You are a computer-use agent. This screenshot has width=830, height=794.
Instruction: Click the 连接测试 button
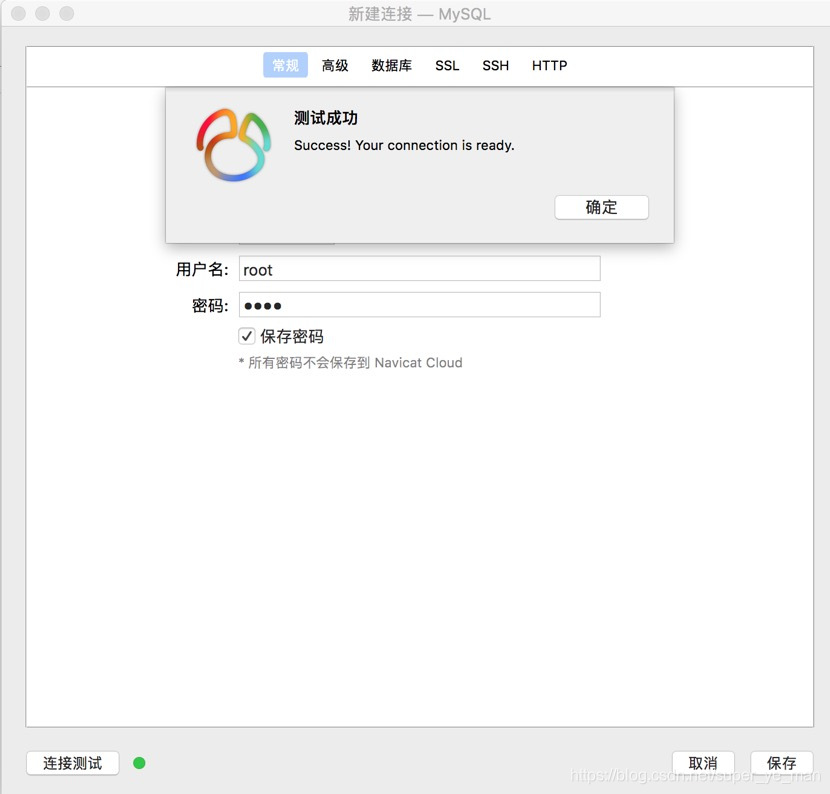click(x=73, y=763)
